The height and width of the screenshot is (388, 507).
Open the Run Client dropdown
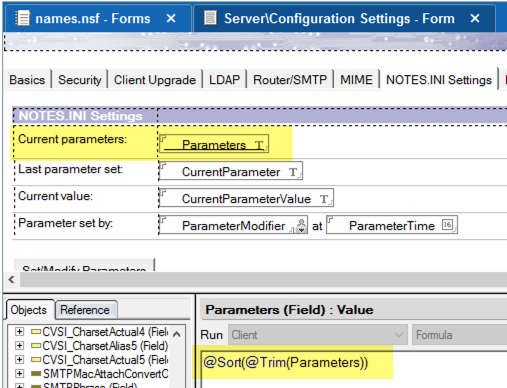pyautogui.click(x=318, y=335)
